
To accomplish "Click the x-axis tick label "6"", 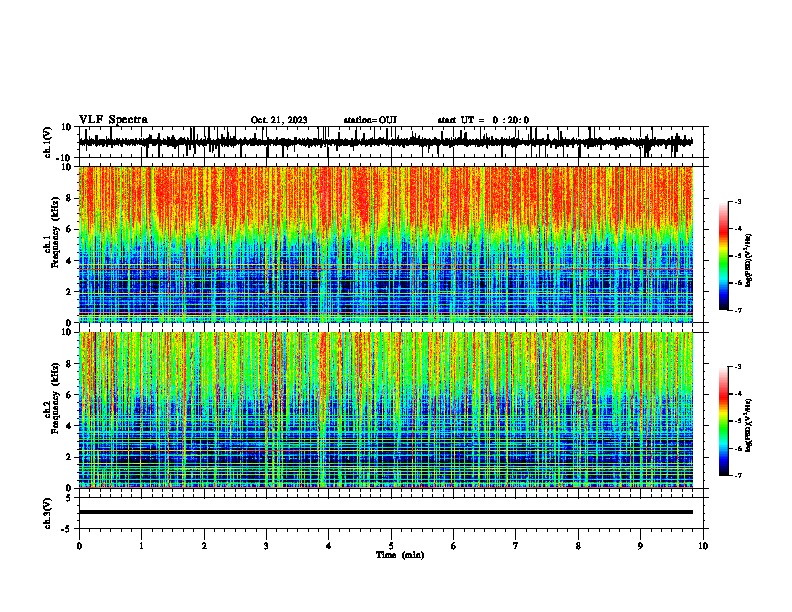I will click(454, 546).
